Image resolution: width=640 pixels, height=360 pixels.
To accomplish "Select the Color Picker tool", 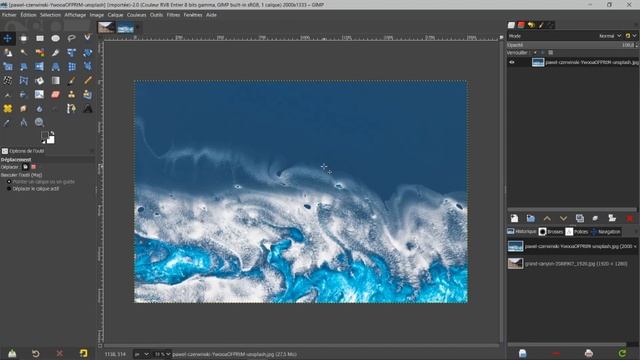I will [x=7, y=122].
